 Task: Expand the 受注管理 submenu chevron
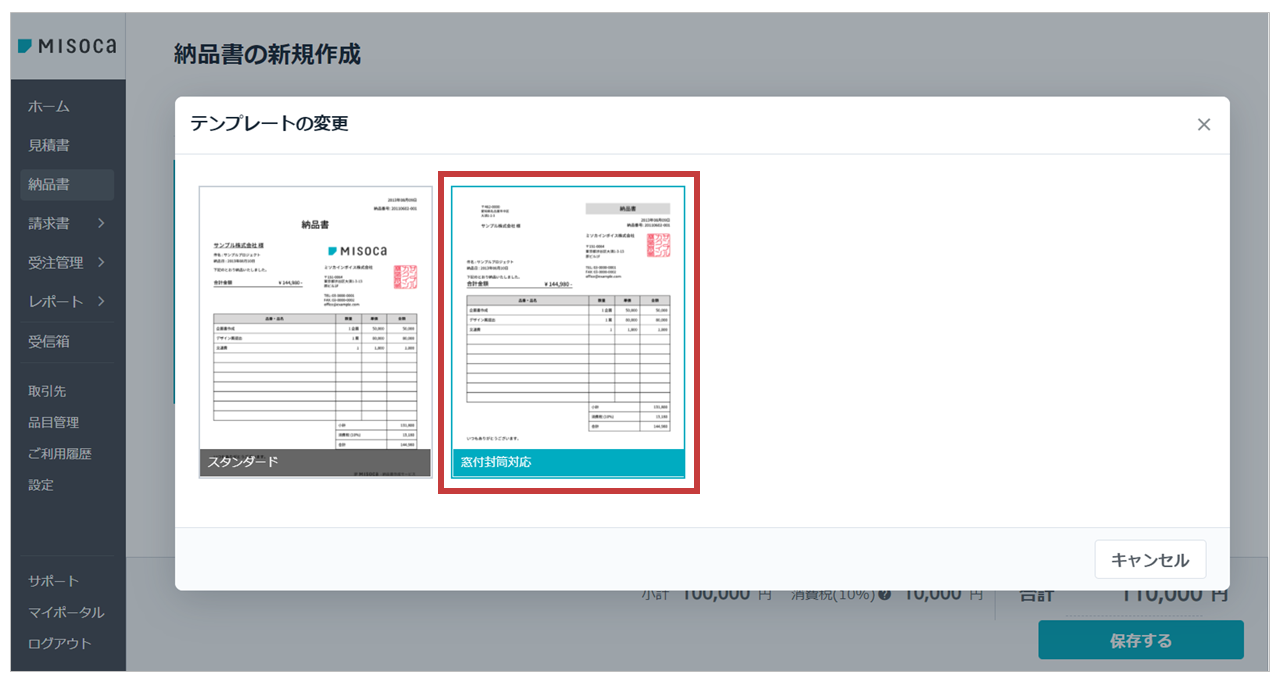click(x=101, y=263)
